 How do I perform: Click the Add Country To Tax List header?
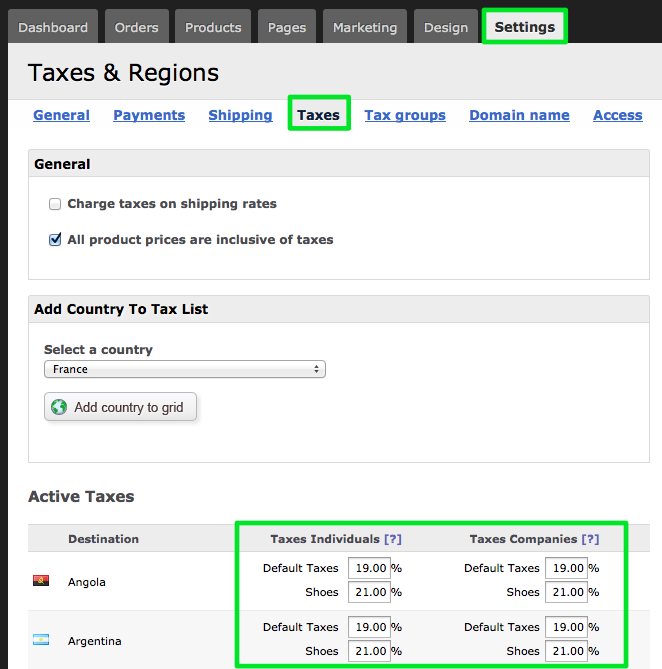point(121,309)
